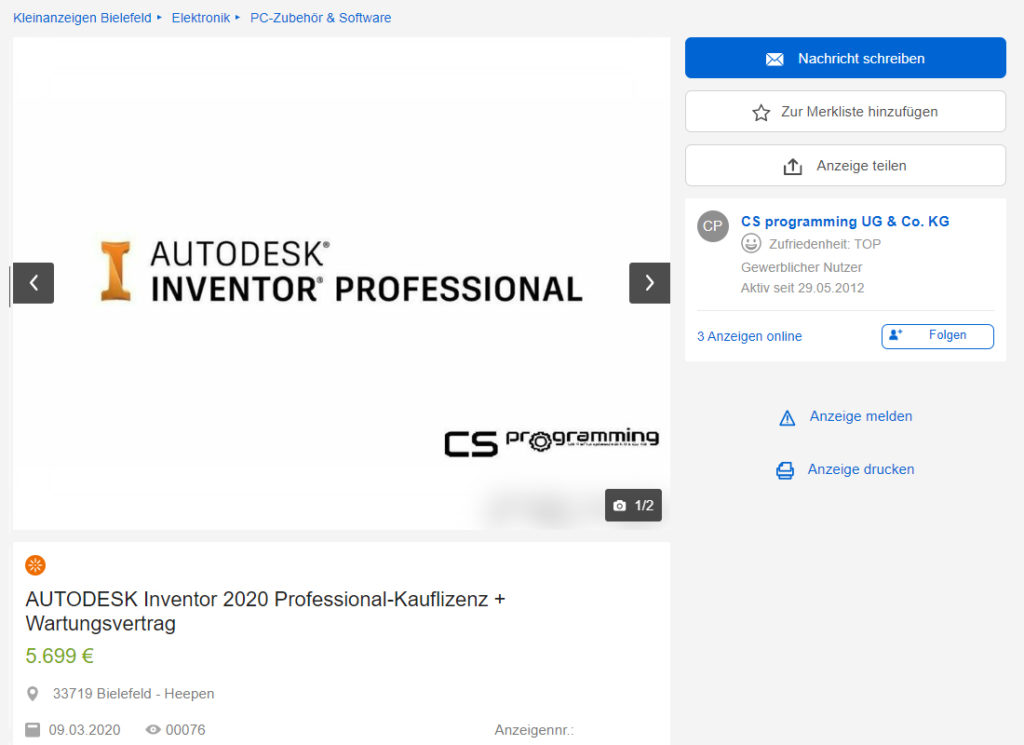Click the star icon beside Zur Merkliste hinzufügen

tap(761, 111)
